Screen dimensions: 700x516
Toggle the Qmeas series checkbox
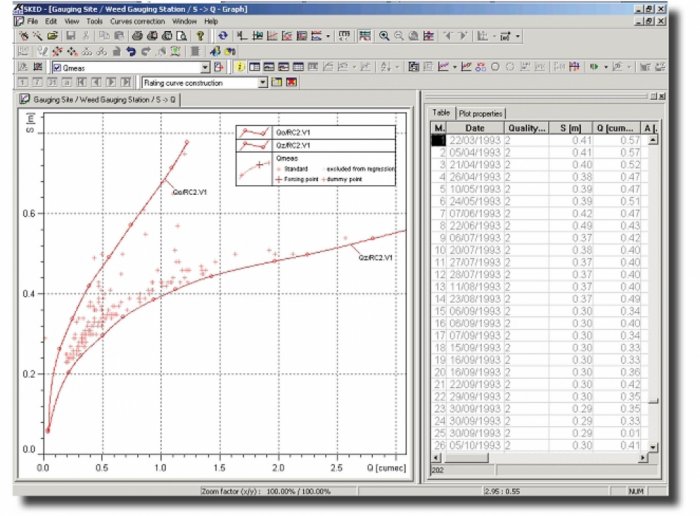(x=57, y=68)
